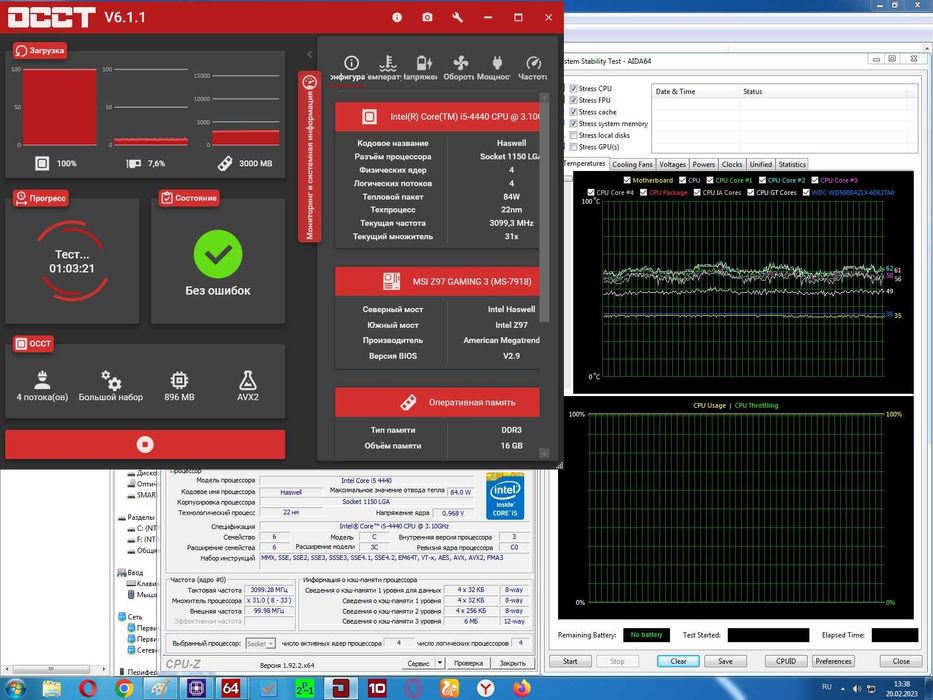Image resolution: width=933 pixels, height=700 pixels.
Task: Toggle Stress cache checkbox in AIDA64
Action: pyautogui.click(x=574, y=111)
